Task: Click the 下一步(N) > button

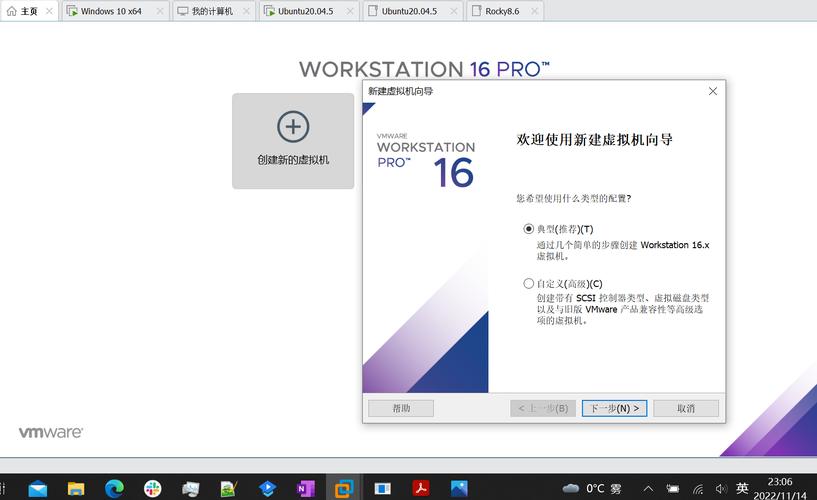Action: pyautogui.click(x=614, y=408)
